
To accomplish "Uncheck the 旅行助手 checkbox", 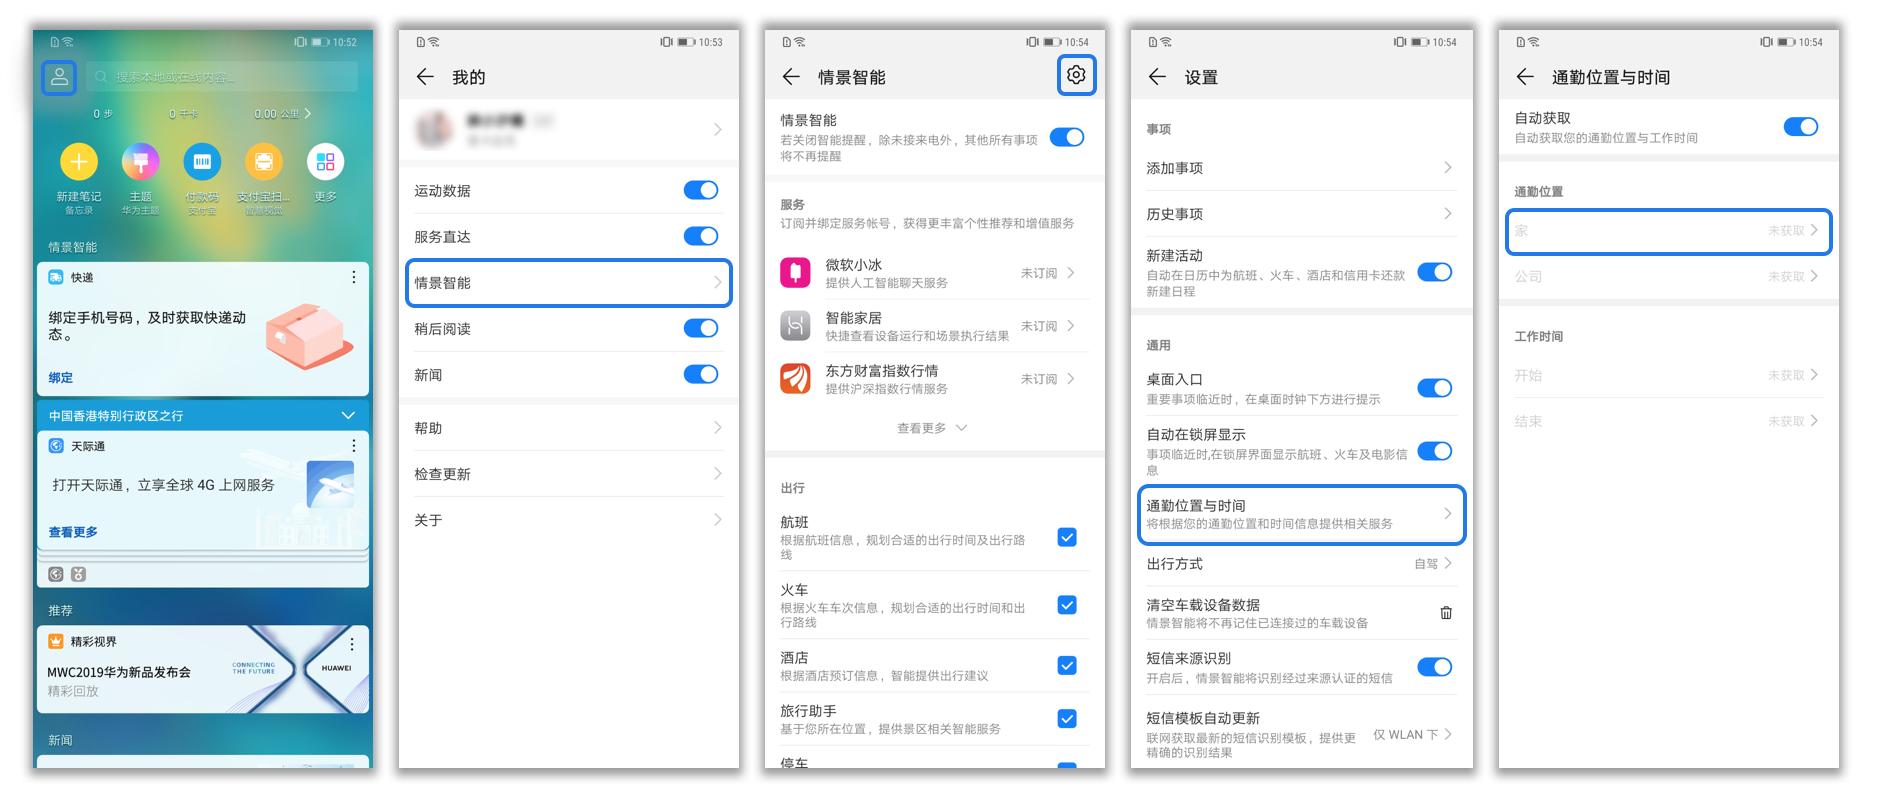I will point(1067,719).
